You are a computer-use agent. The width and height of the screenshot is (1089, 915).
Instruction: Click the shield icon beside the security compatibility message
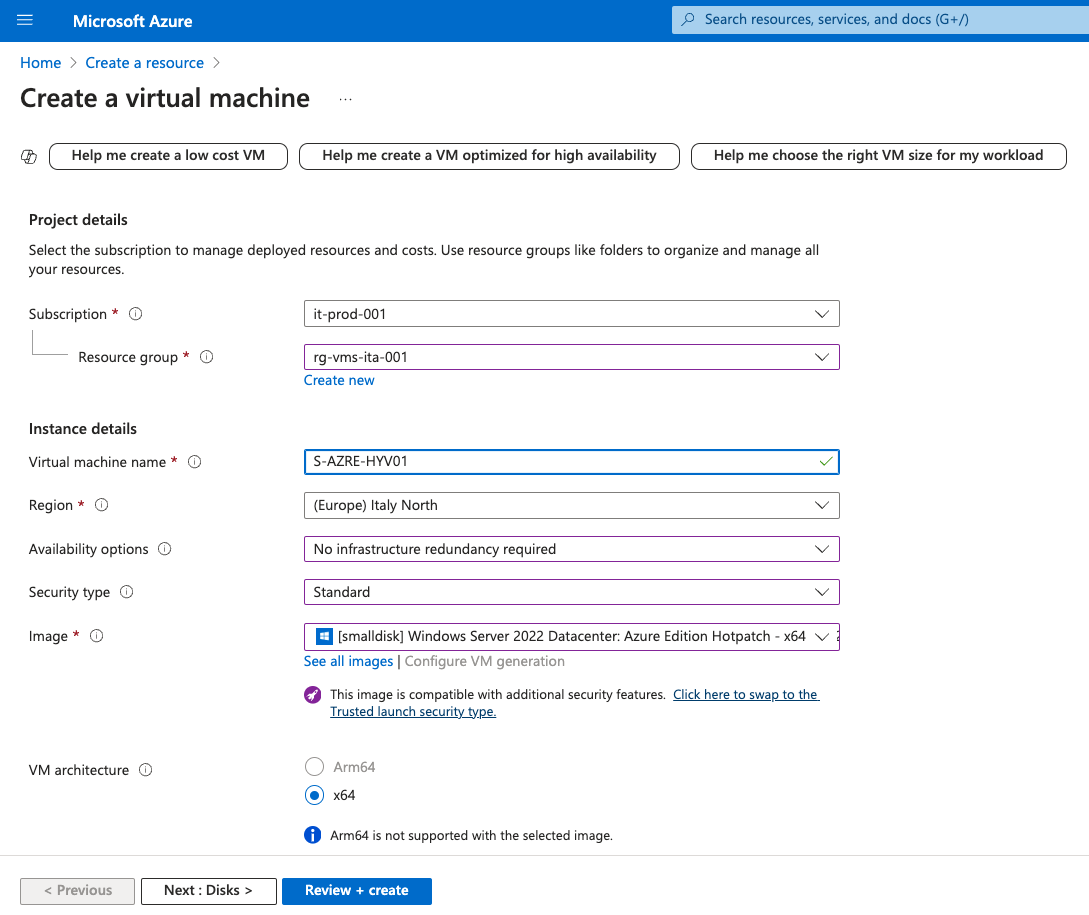(313, 694)
